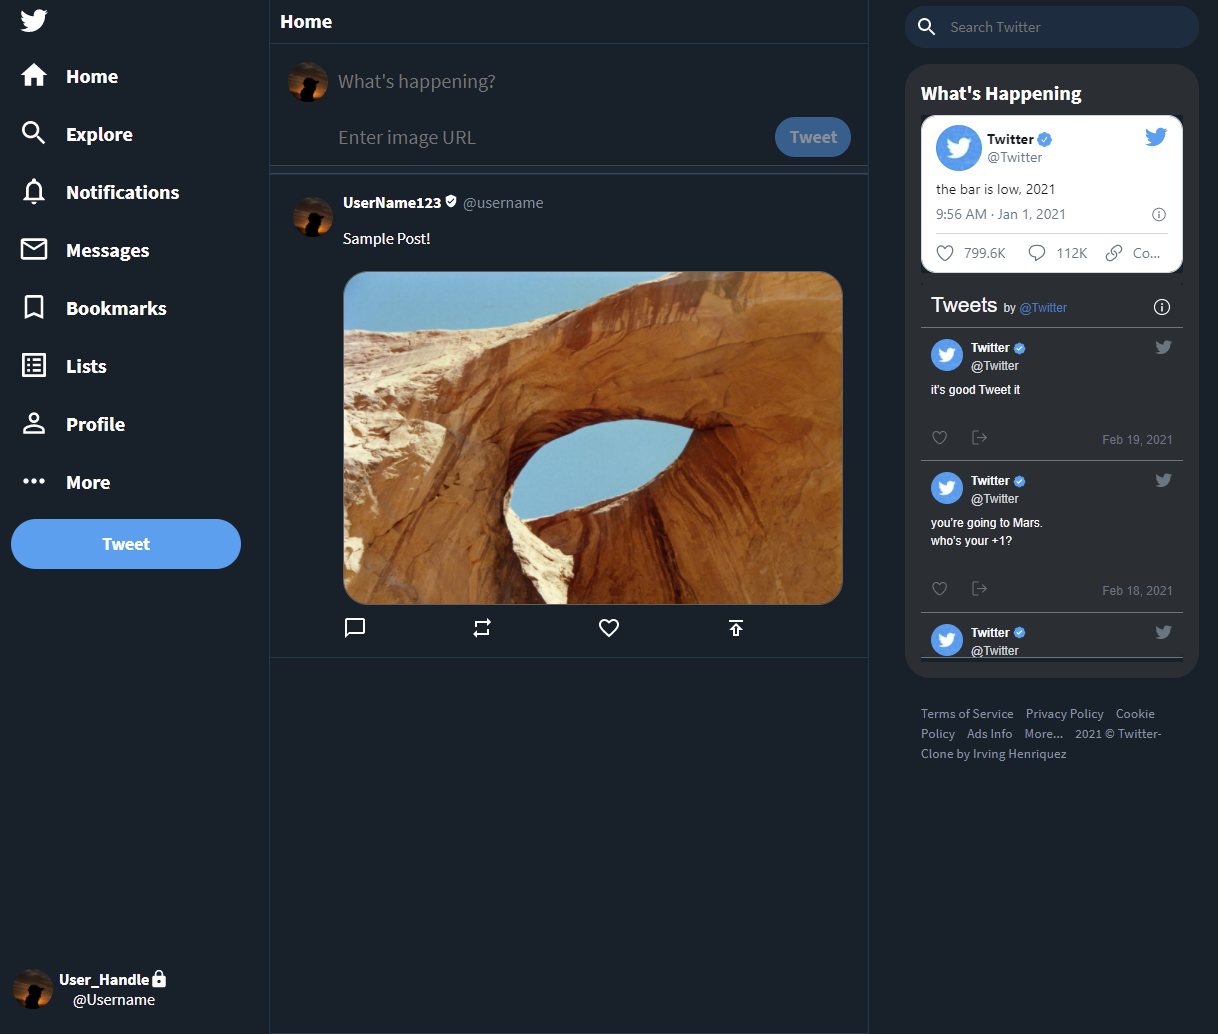The height and width of the screenshot is (1034, 1218).
Task: Like the 'you're going to Mars' tweet
Action: [x=939, y=588]
